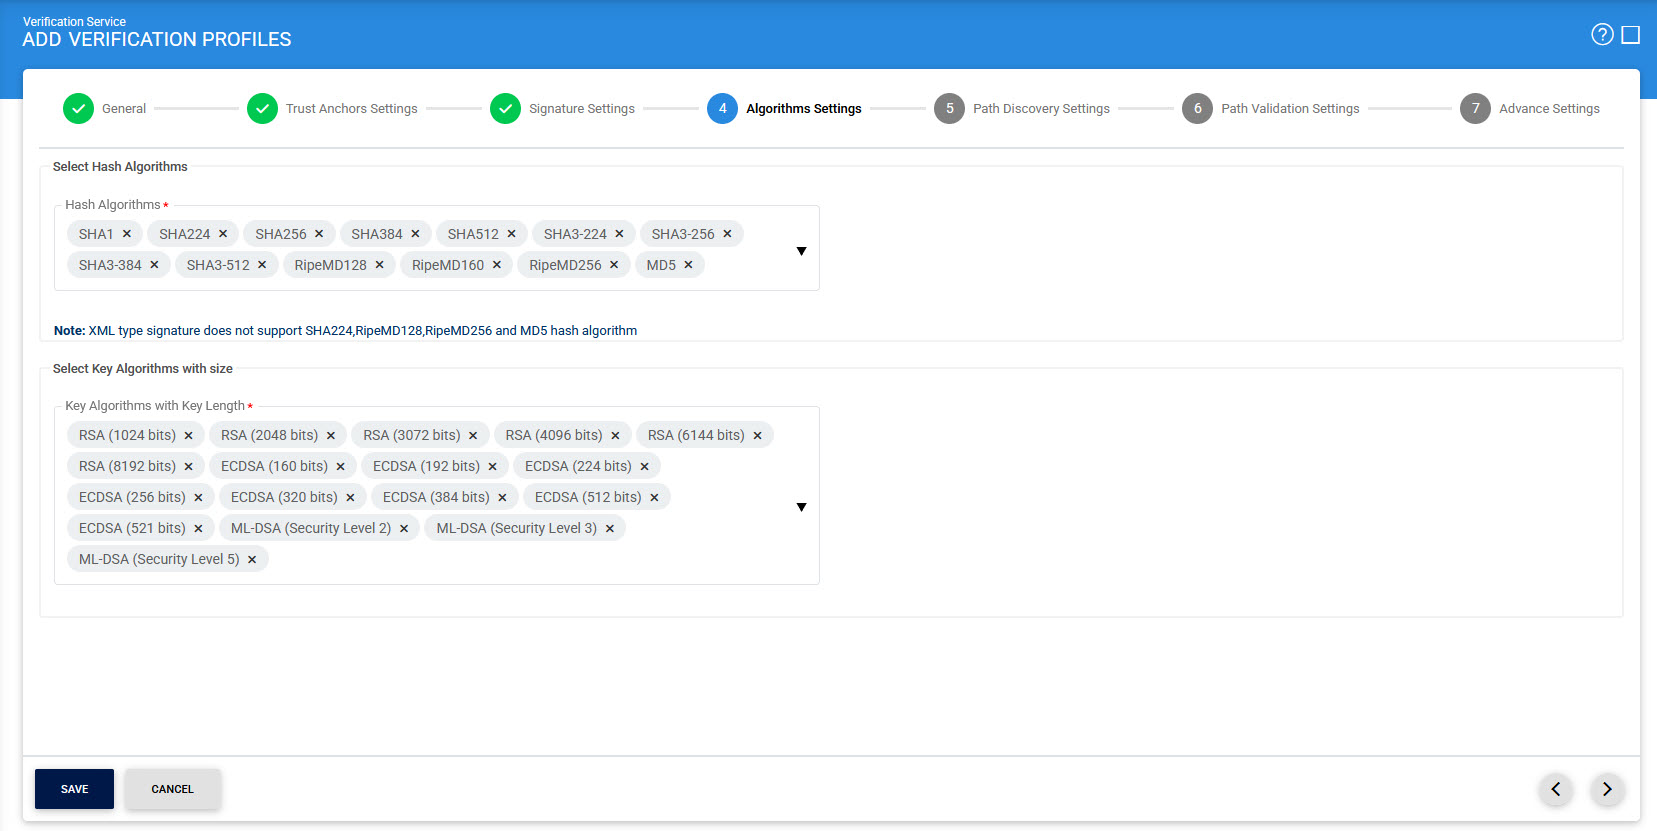Image resolution: width=1657 pixels, height=831 pixels.
Task: Remove the ECDSA (160 bits) chip
Action: tap(340, 467)
